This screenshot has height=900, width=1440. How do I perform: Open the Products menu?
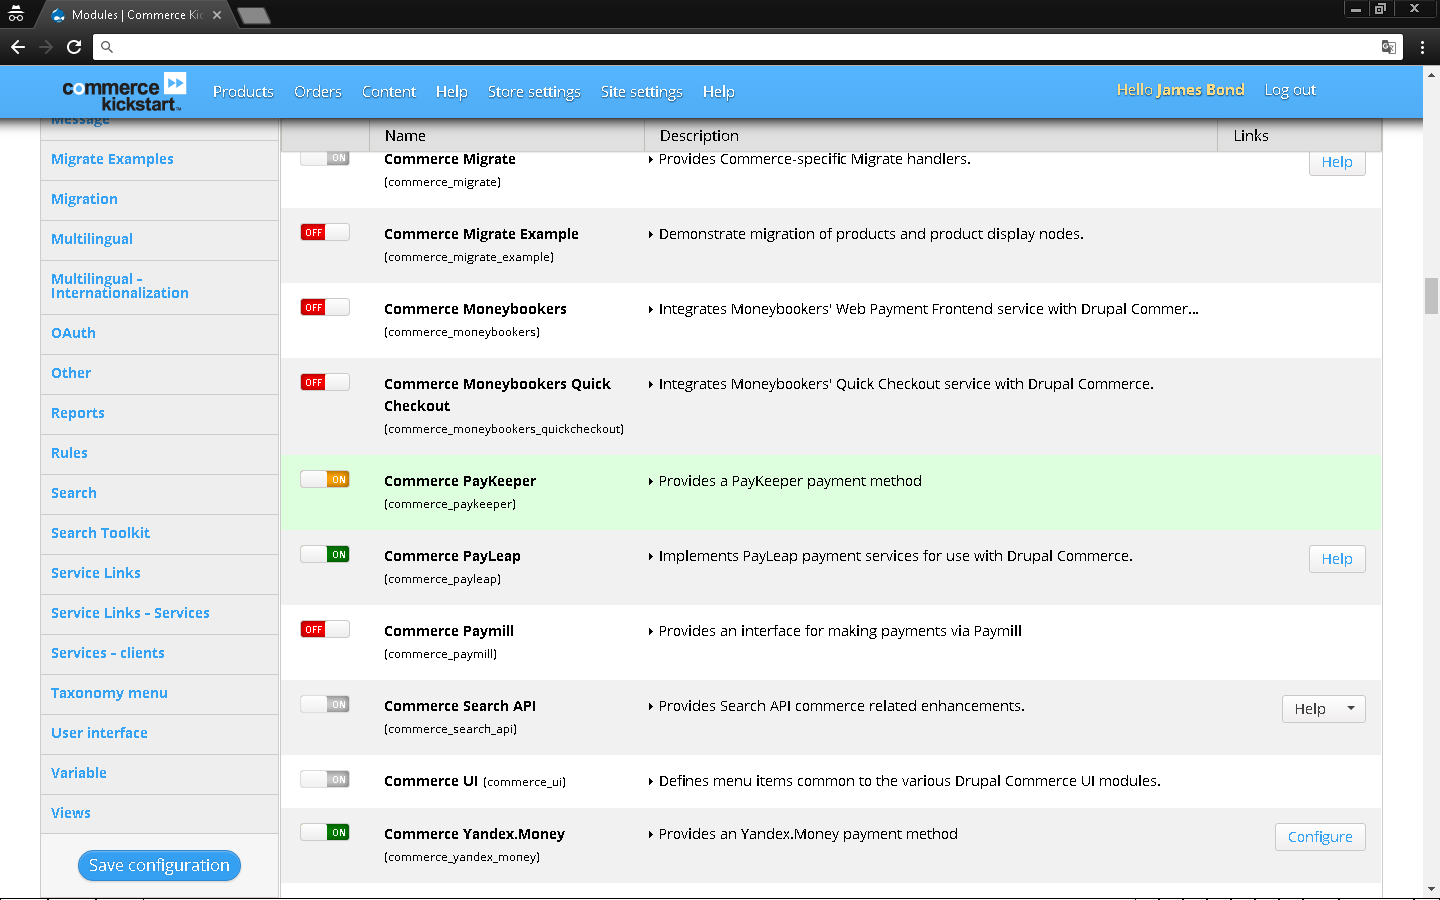243,92
